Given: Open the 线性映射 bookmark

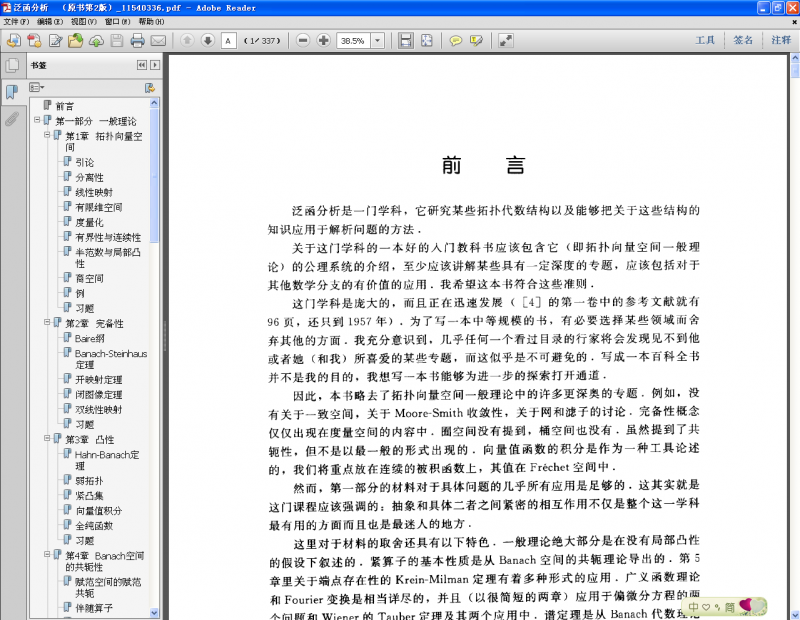Looking at the screenshot, I should click(x=94, y=192).
